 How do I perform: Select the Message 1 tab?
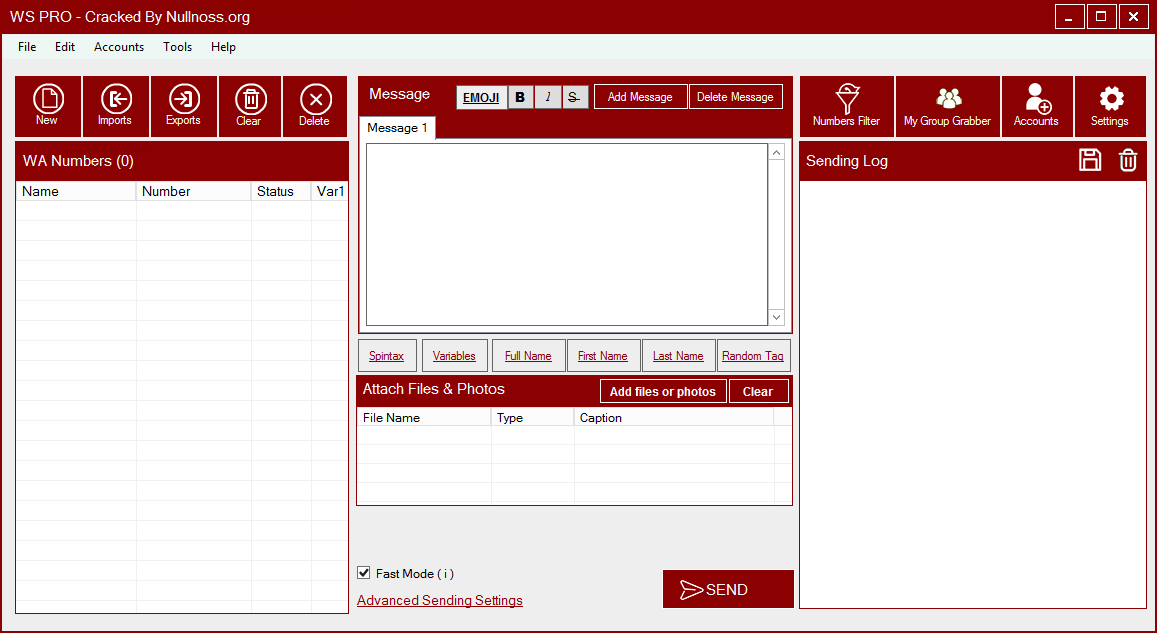click(398, 128)
